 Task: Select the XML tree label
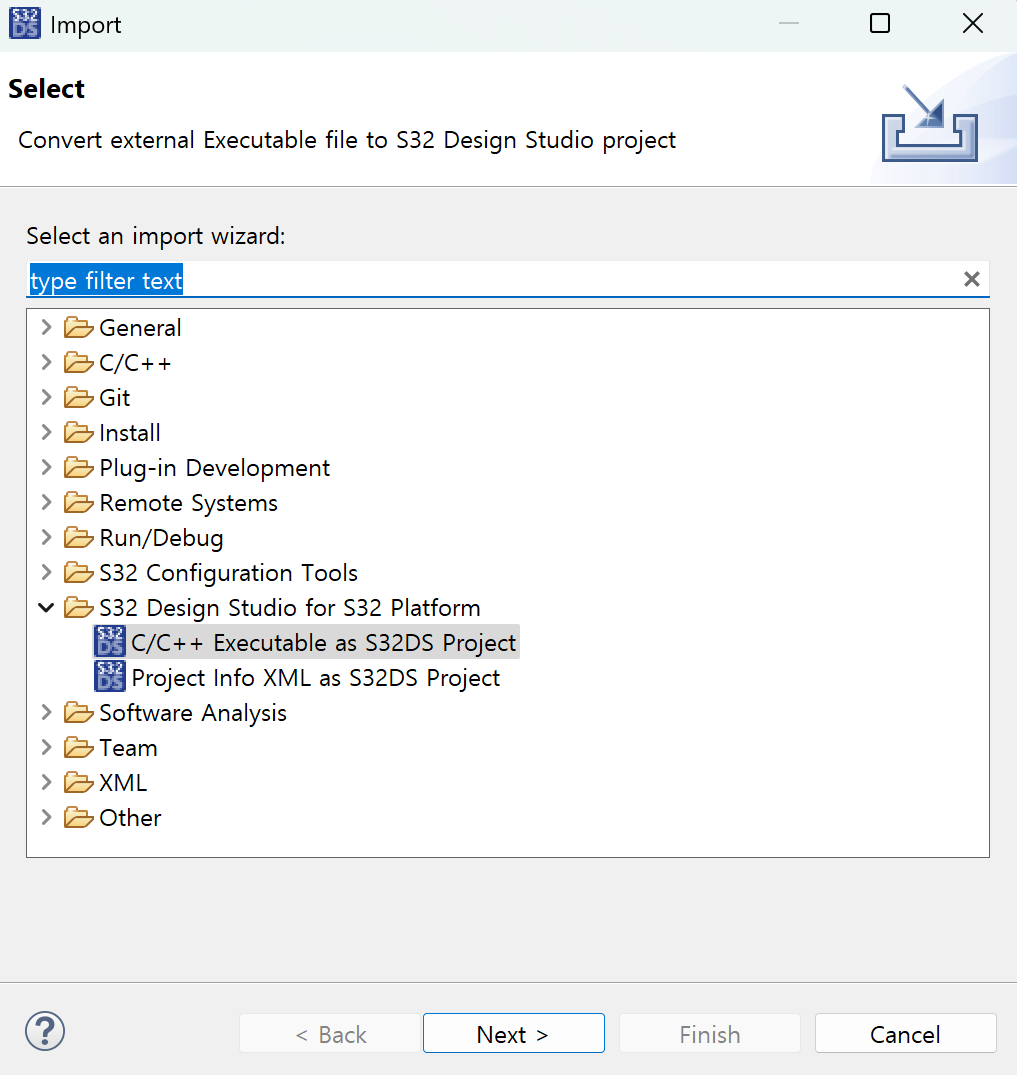pos(123,782)
